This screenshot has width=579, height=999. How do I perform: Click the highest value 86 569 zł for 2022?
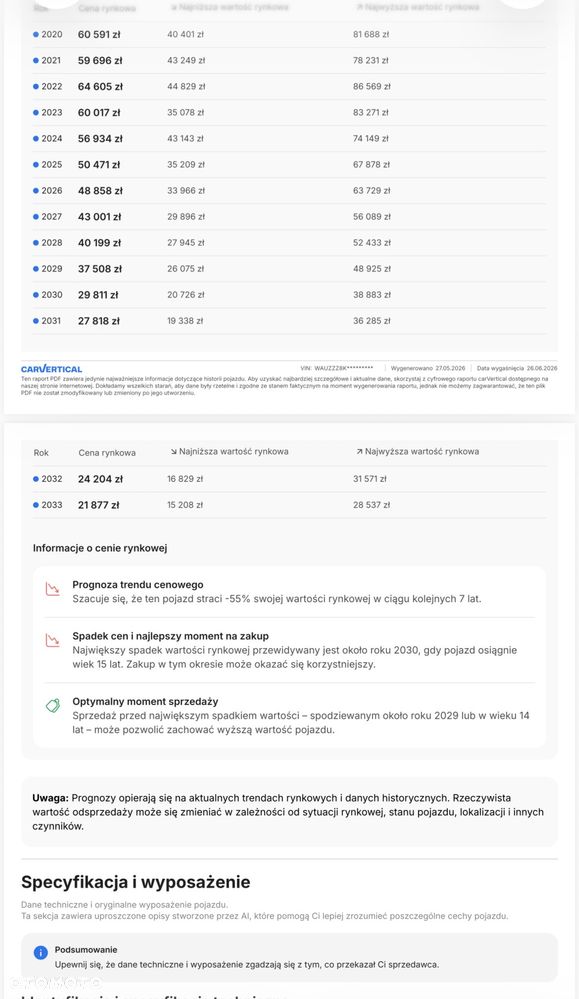point(372,87)
